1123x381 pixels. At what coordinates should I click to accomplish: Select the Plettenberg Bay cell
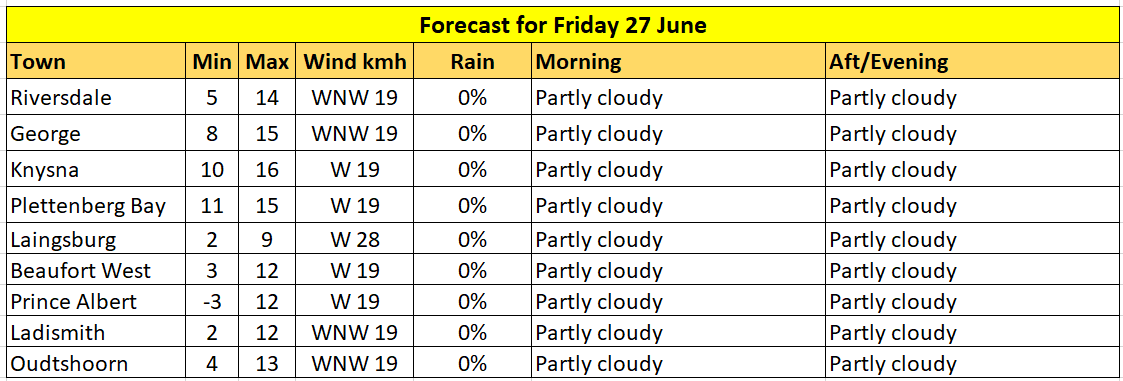tap(97, 206)
